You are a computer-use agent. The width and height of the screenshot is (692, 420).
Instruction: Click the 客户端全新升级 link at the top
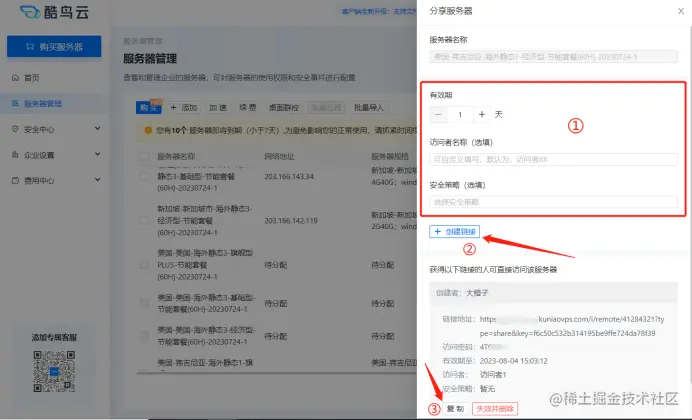pyautogui.click(x=379, y=11)
